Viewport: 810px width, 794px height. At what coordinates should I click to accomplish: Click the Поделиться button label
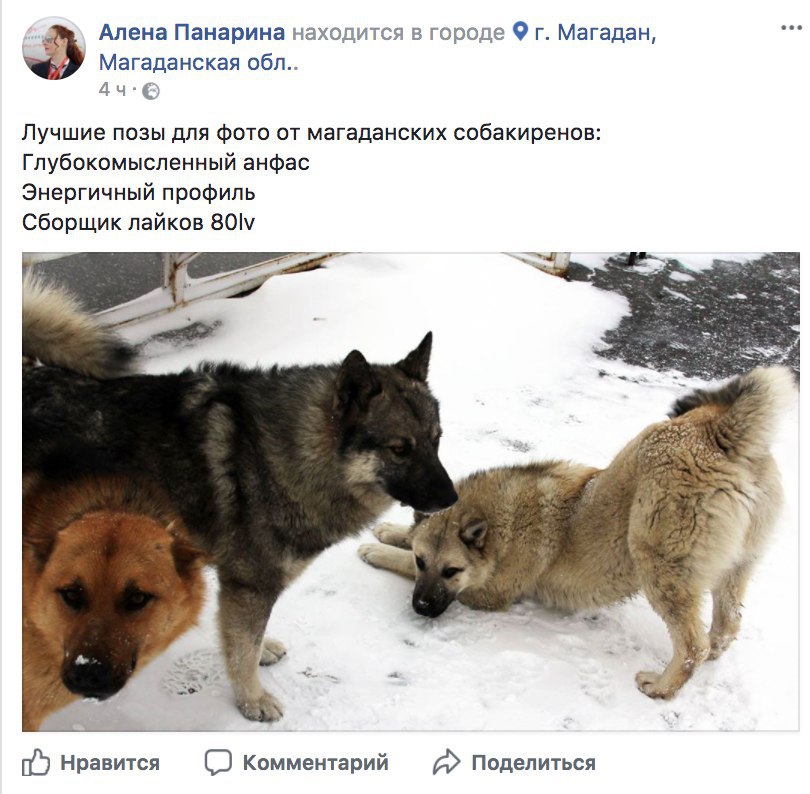[534, 763]
